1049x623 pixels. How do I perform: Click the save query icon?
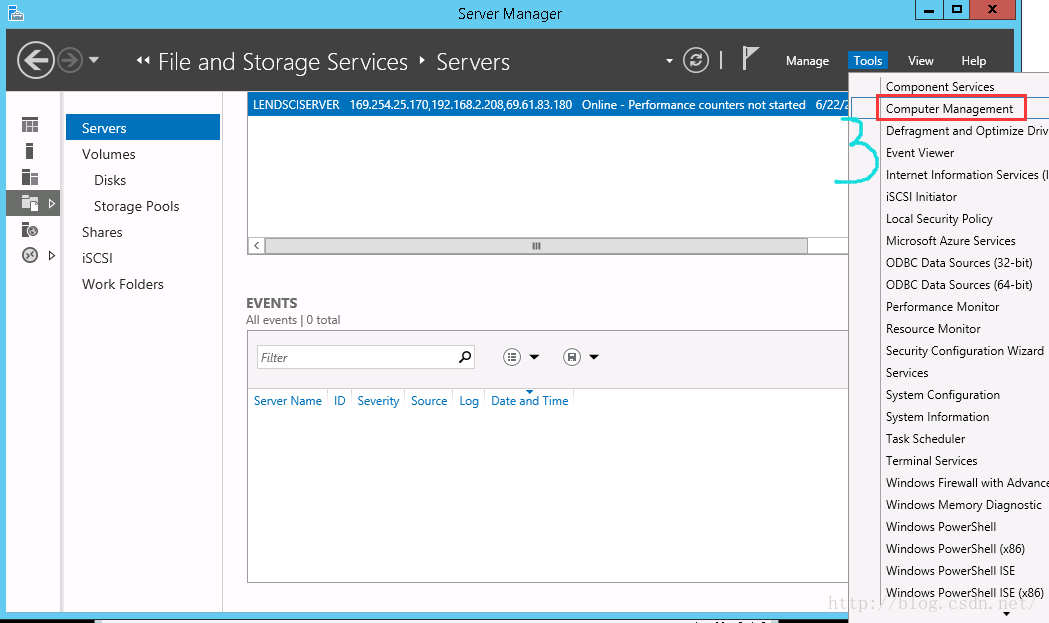pyautogui.click(x=571, y=357)
